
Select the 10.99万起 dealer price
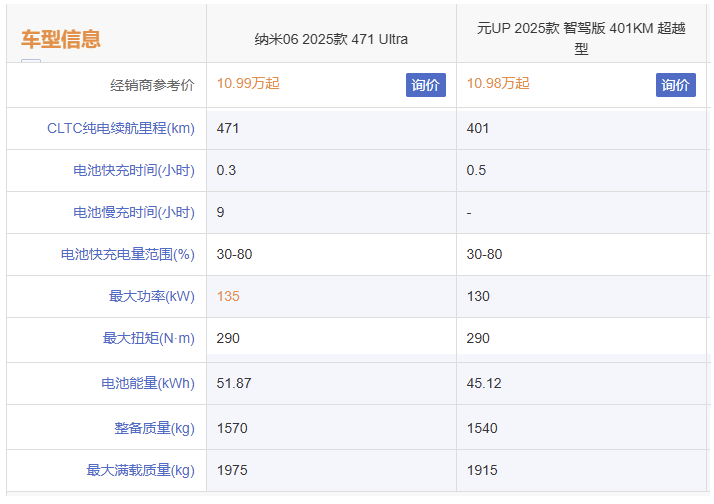(x=248, y=84)
